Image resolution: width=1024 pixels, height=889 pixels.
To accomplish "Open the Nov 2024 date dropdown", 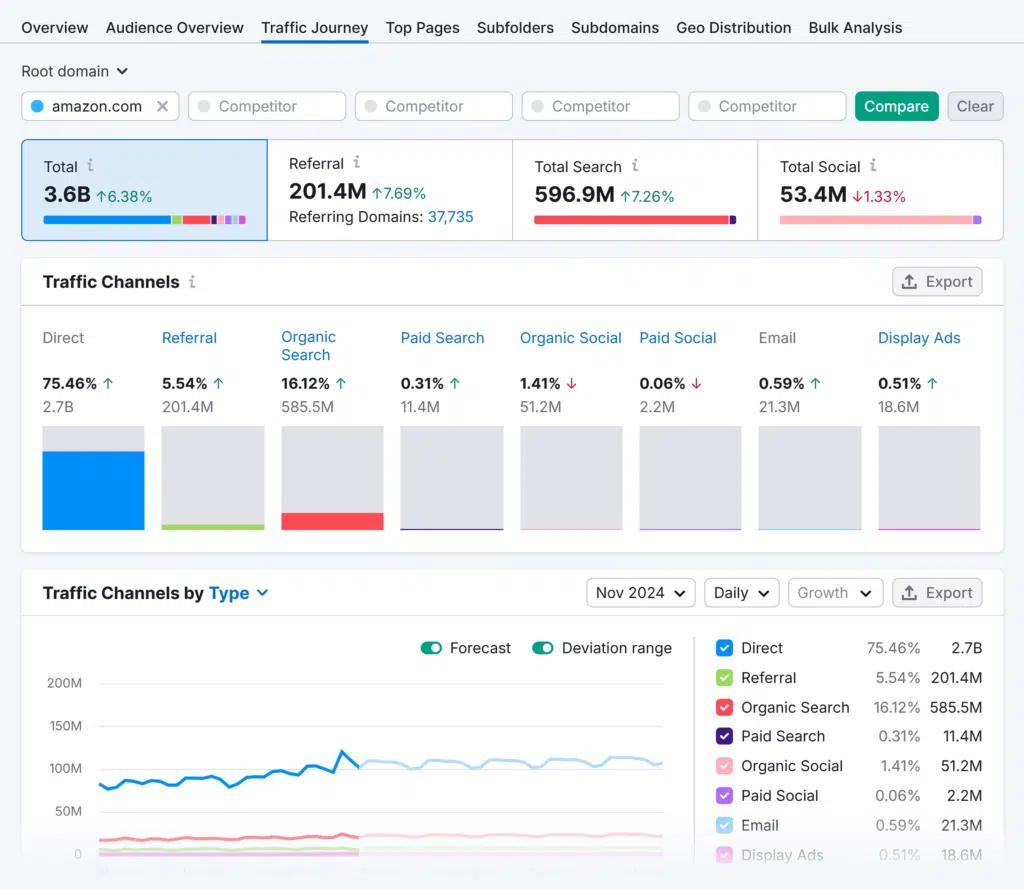I will 641,593.
